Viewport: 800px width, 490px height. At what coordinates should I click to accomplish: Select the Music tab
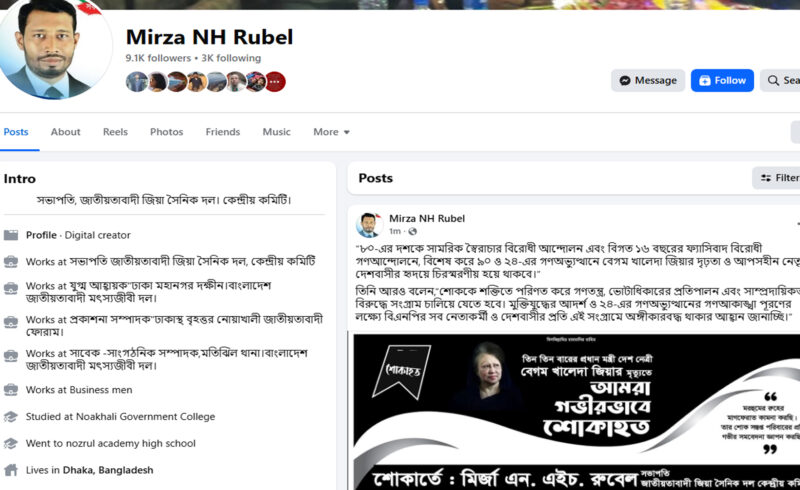point(277,132)
